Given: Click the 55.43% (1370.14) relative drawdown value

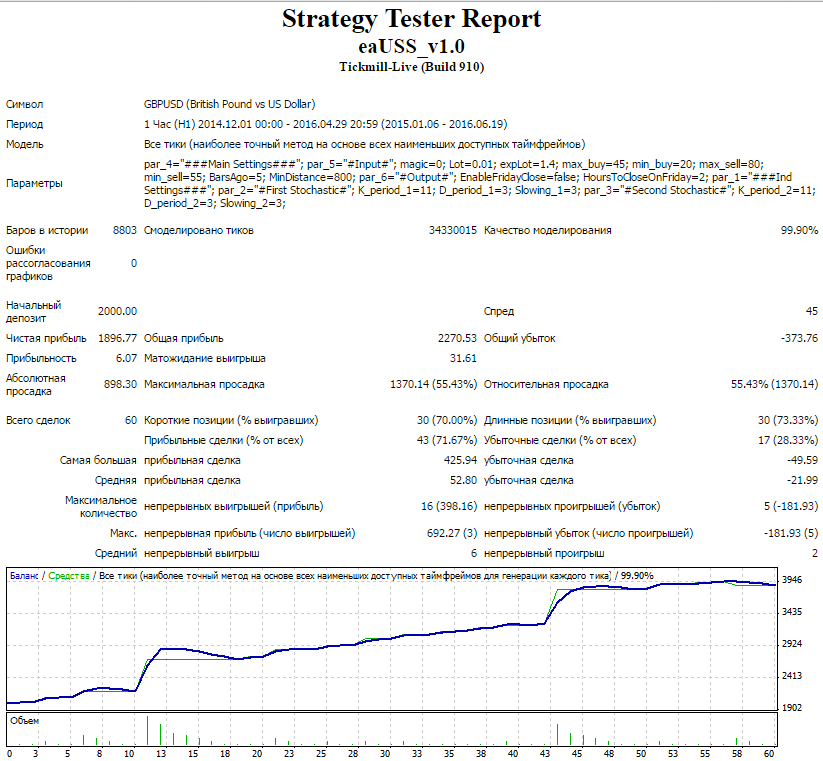Looking at the screenshot, I should point(774,384).
